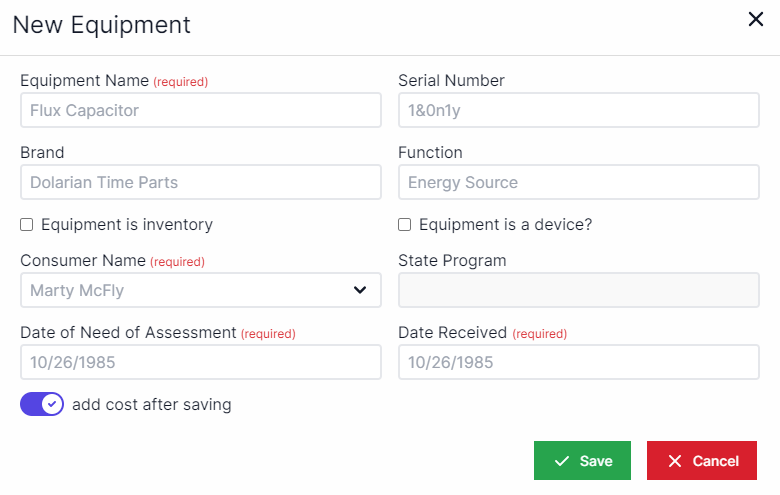Focus the Date of Need of Assessment field
The image size is (780, 495).
coord(200,362)
